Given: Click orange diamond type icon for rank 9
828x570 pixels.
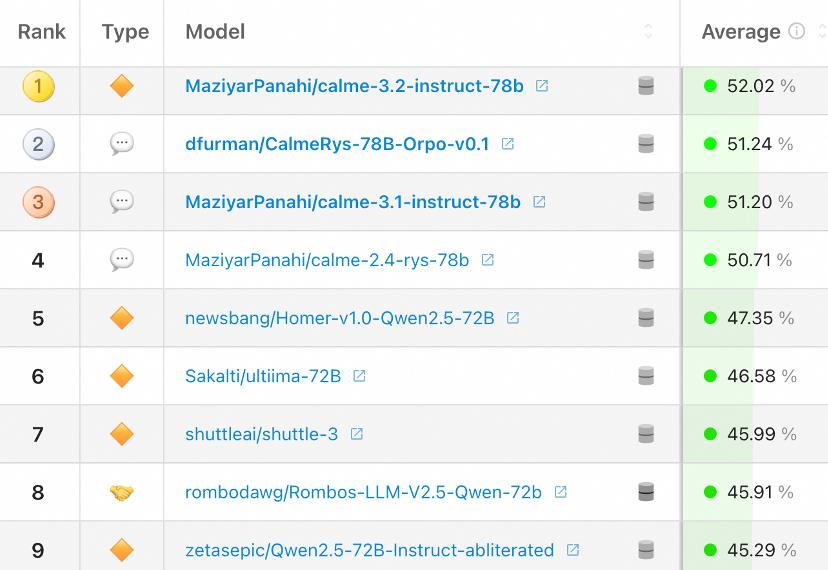Looking at the screenshot, I should [121, 550].
